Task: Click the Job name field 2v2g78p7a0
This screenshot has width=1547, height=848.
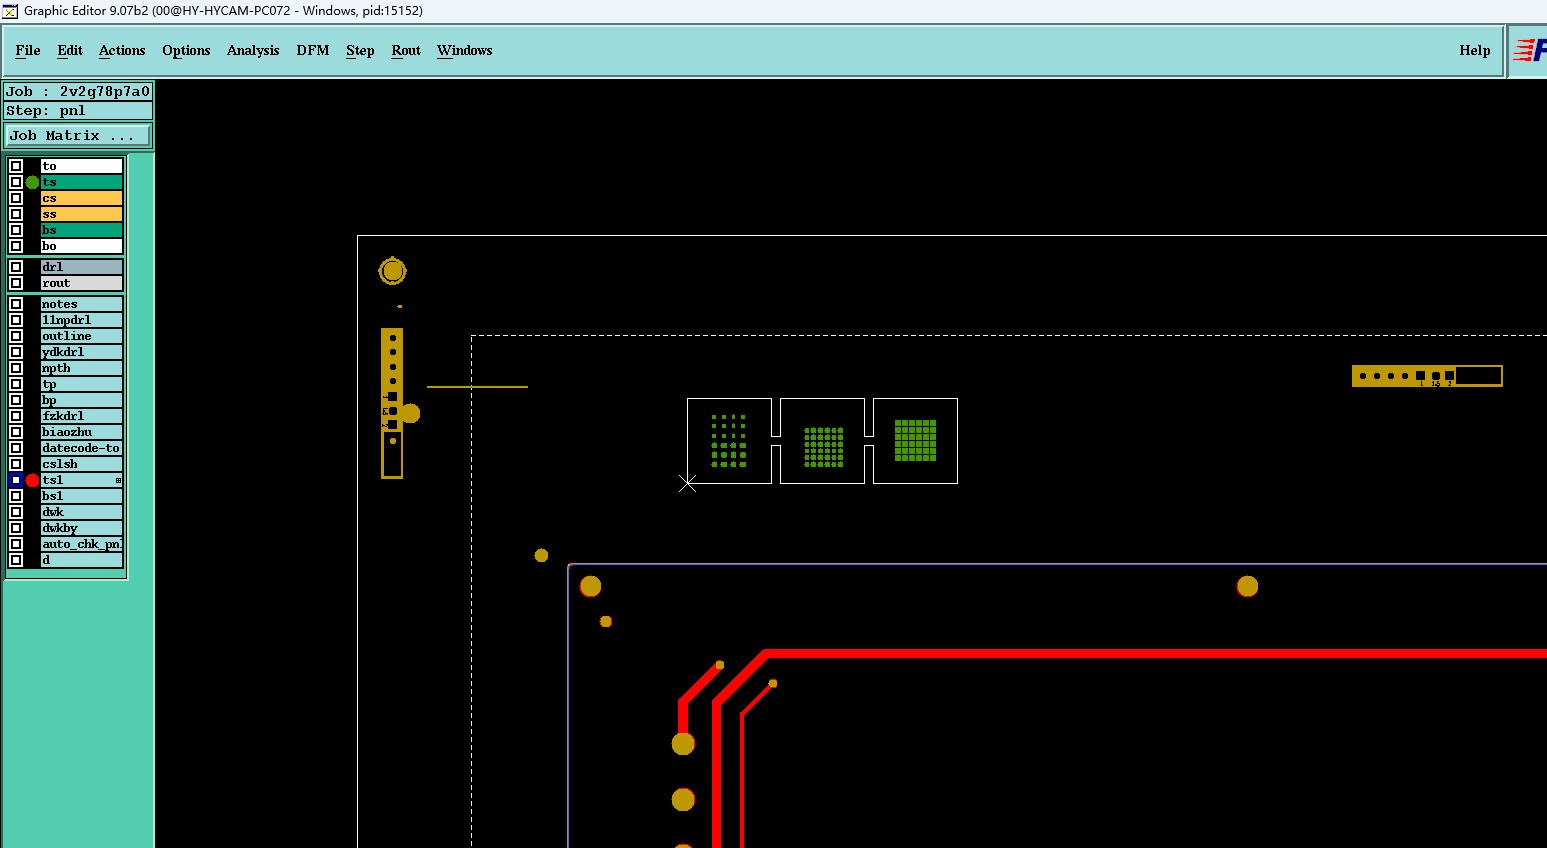Action: 79,91
